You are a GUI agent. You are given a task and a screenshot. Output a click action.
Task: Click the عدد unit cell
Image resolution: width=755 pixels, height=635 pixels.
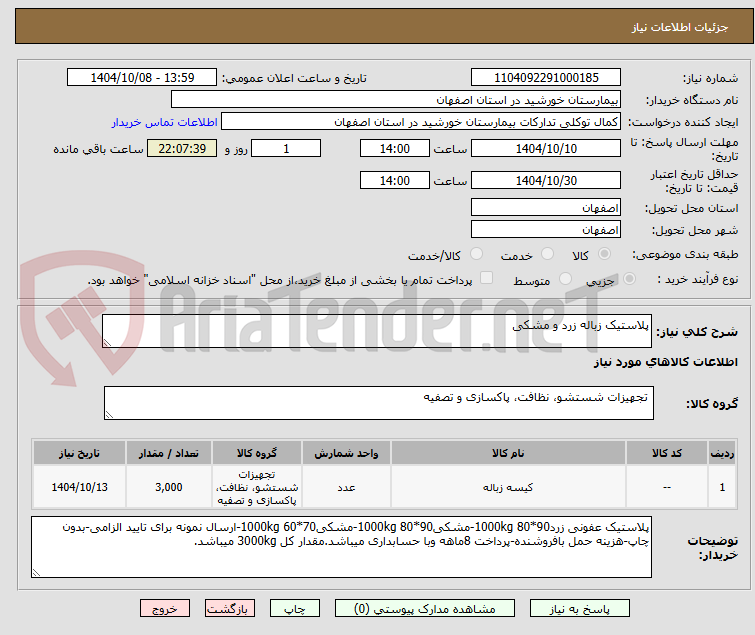point(346,487)
